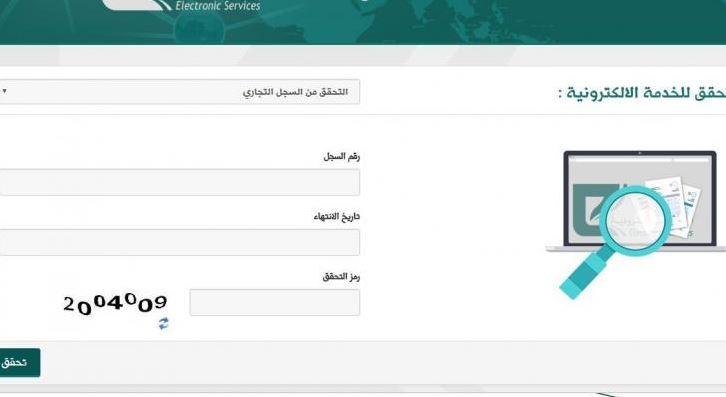Click the للخدمة الالكترونية heading

click(629, 93)
